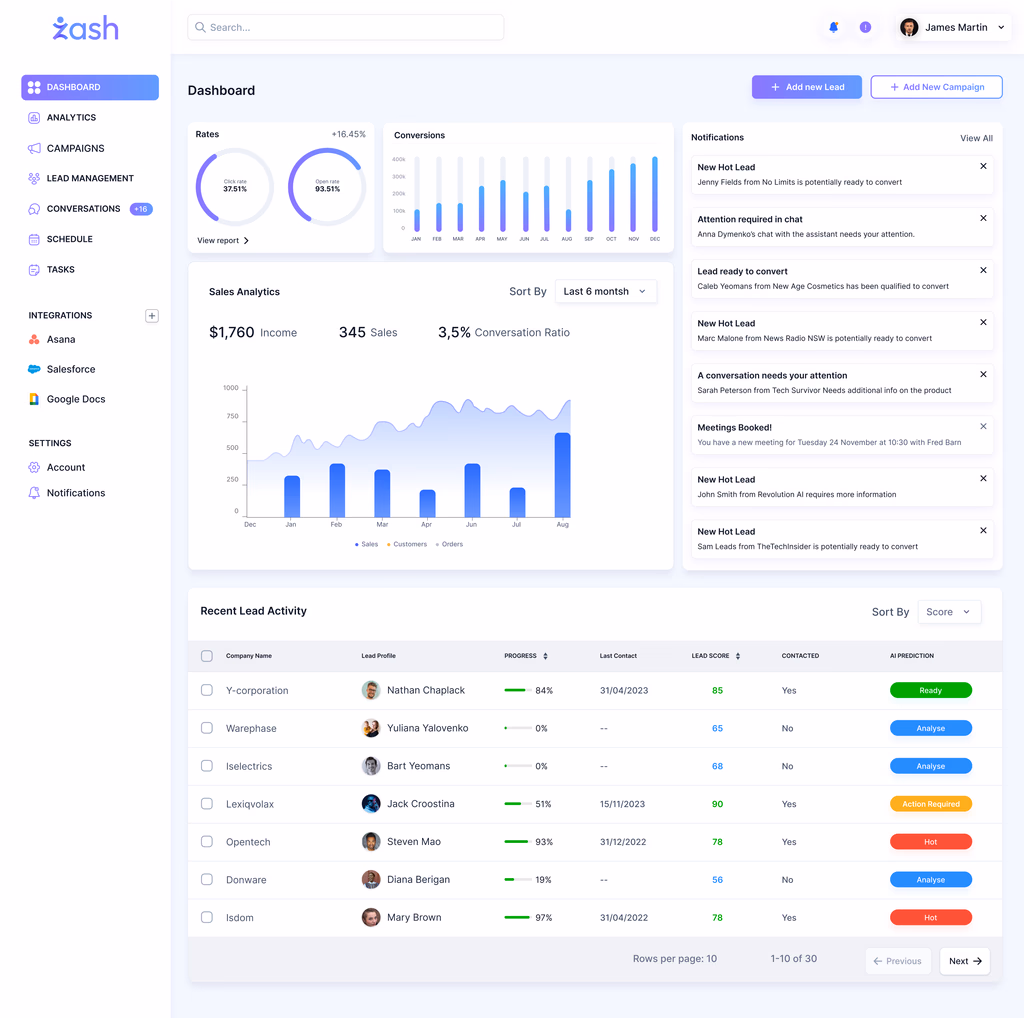1024x1018 pixels.
Task: Dismiss Meetings Booked notification
Action: coord(983,426)
